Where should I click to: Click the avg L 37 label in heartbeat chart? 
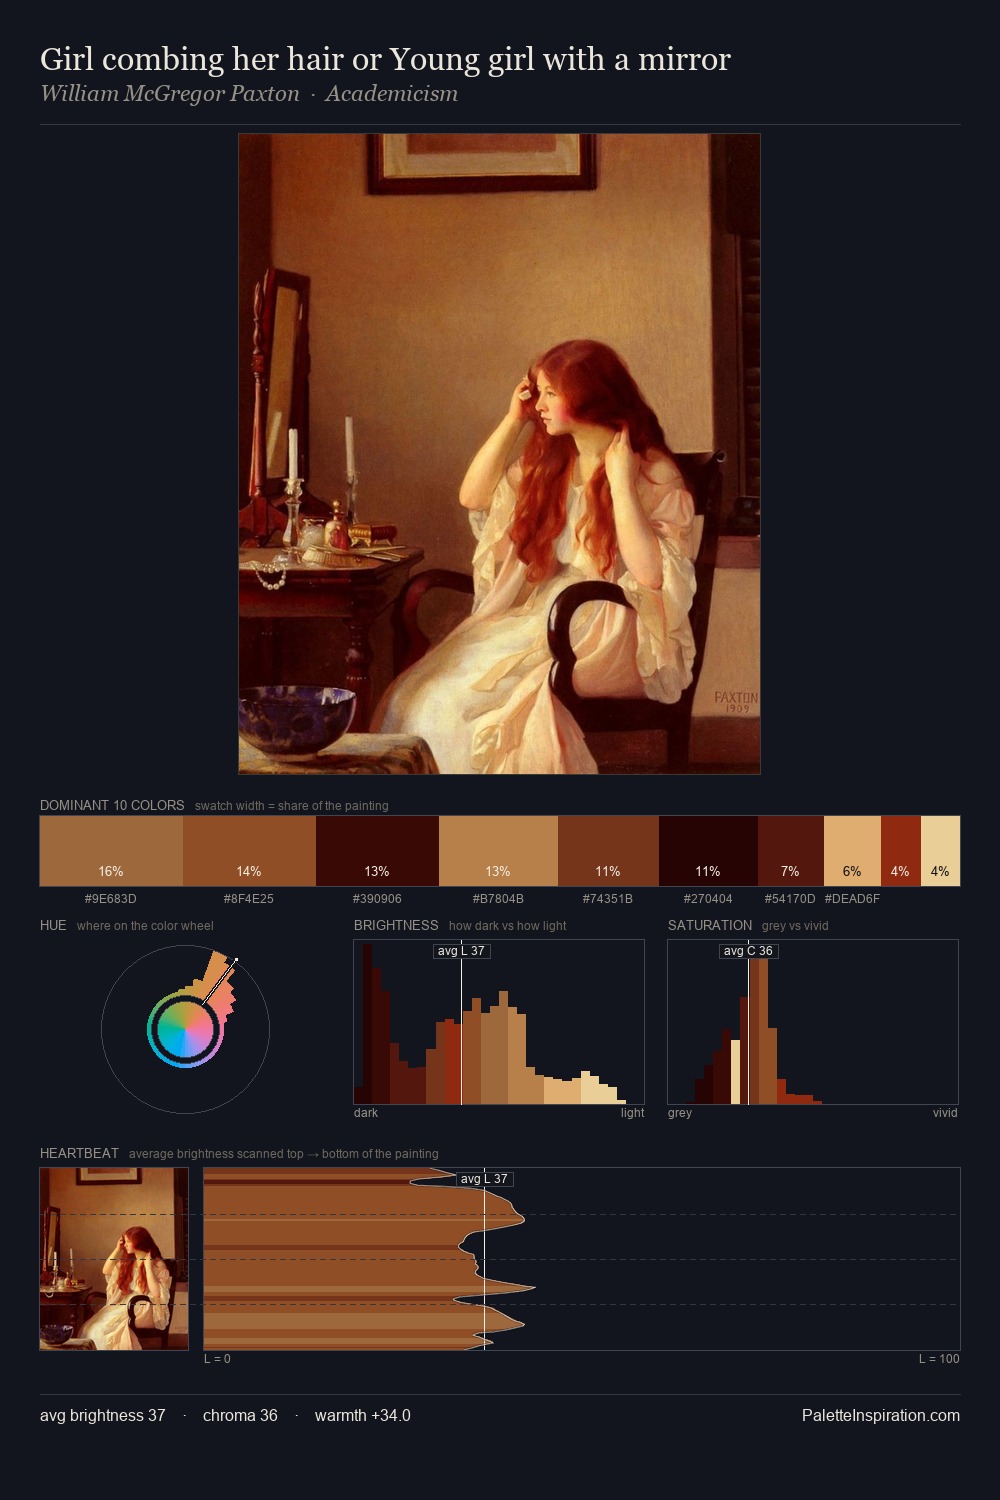[484, 1179]
